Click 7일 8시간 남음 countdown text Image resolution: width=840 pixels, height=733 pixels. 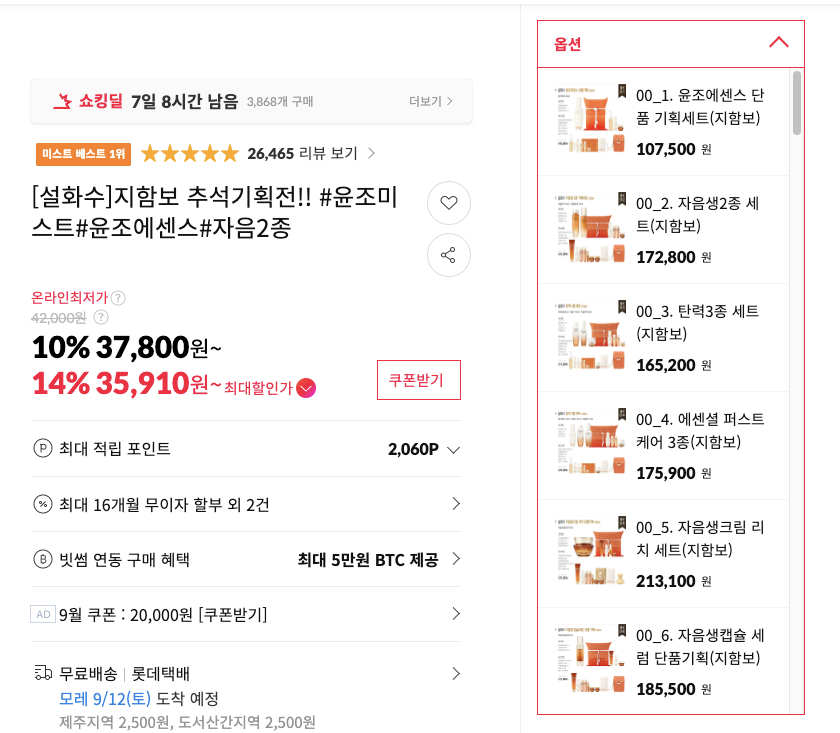[185, 101]
